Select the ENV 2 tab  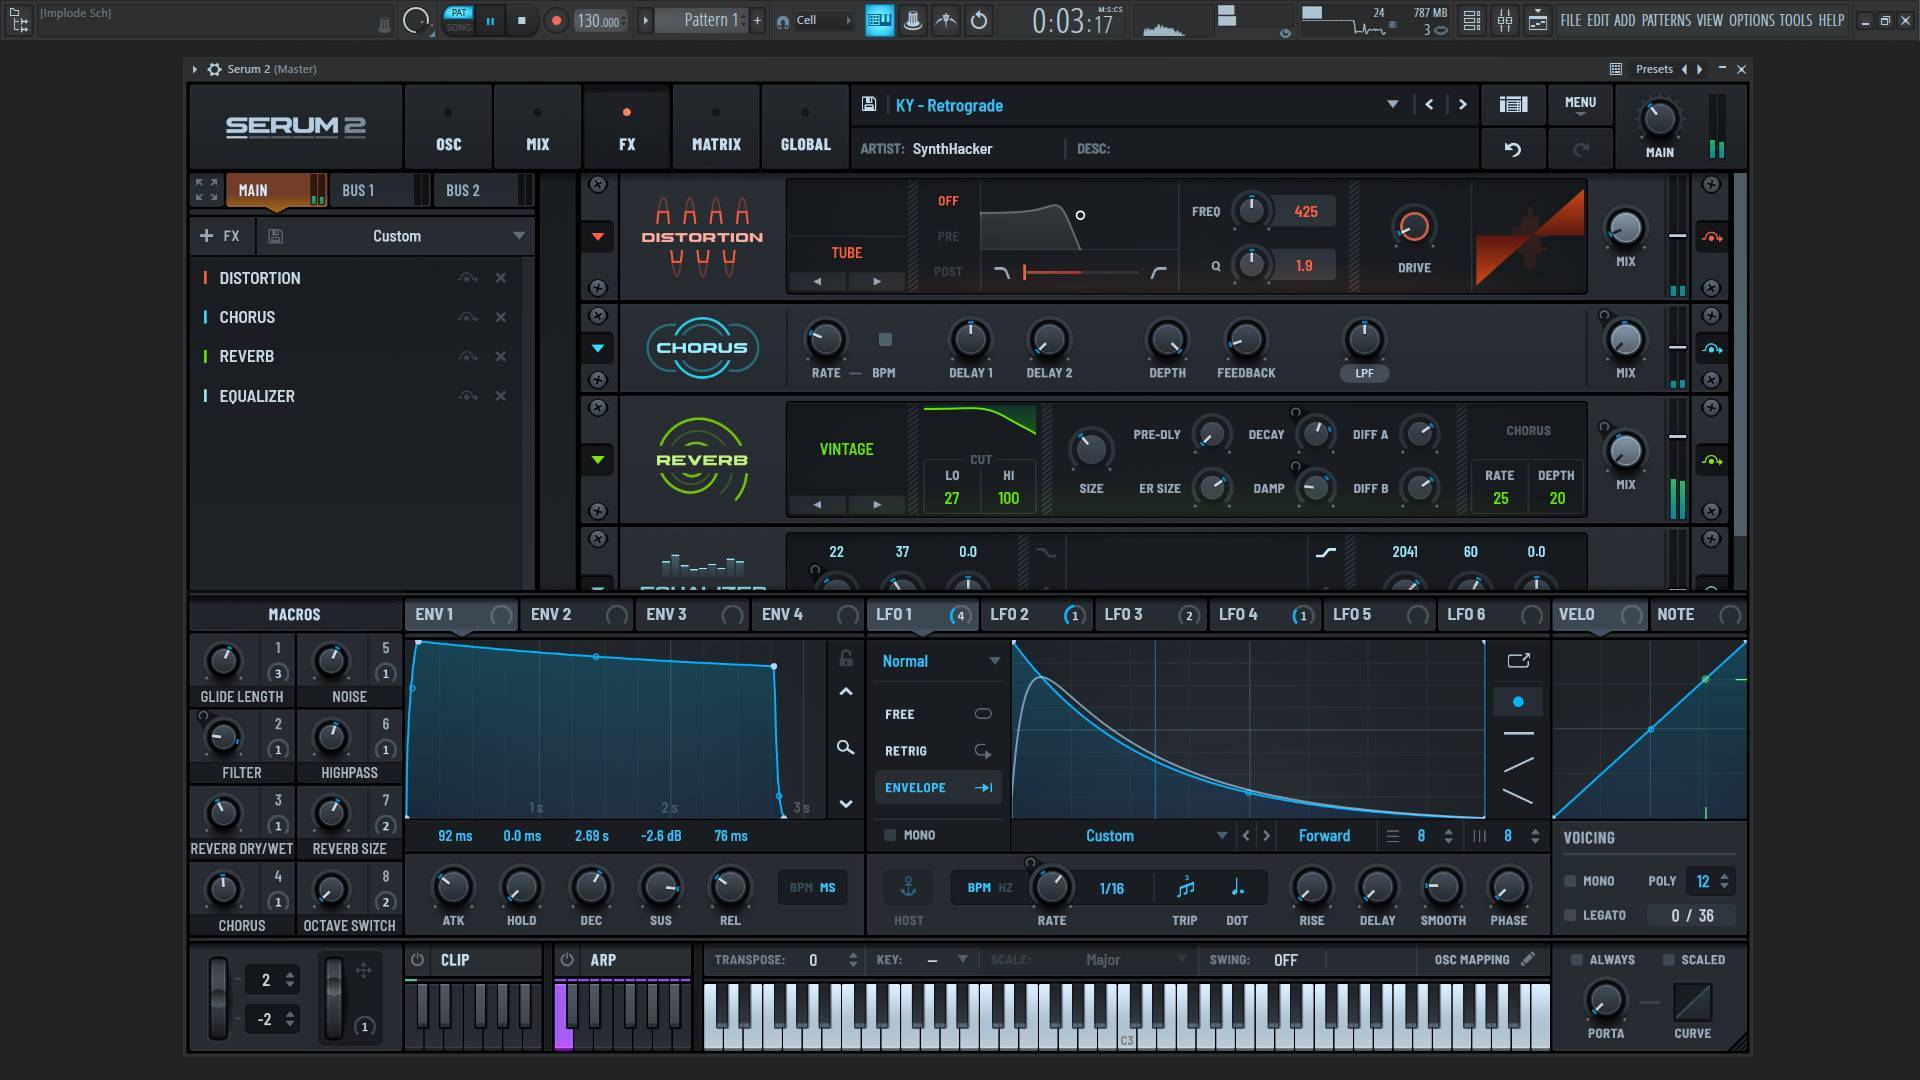[x=551, y=614]
